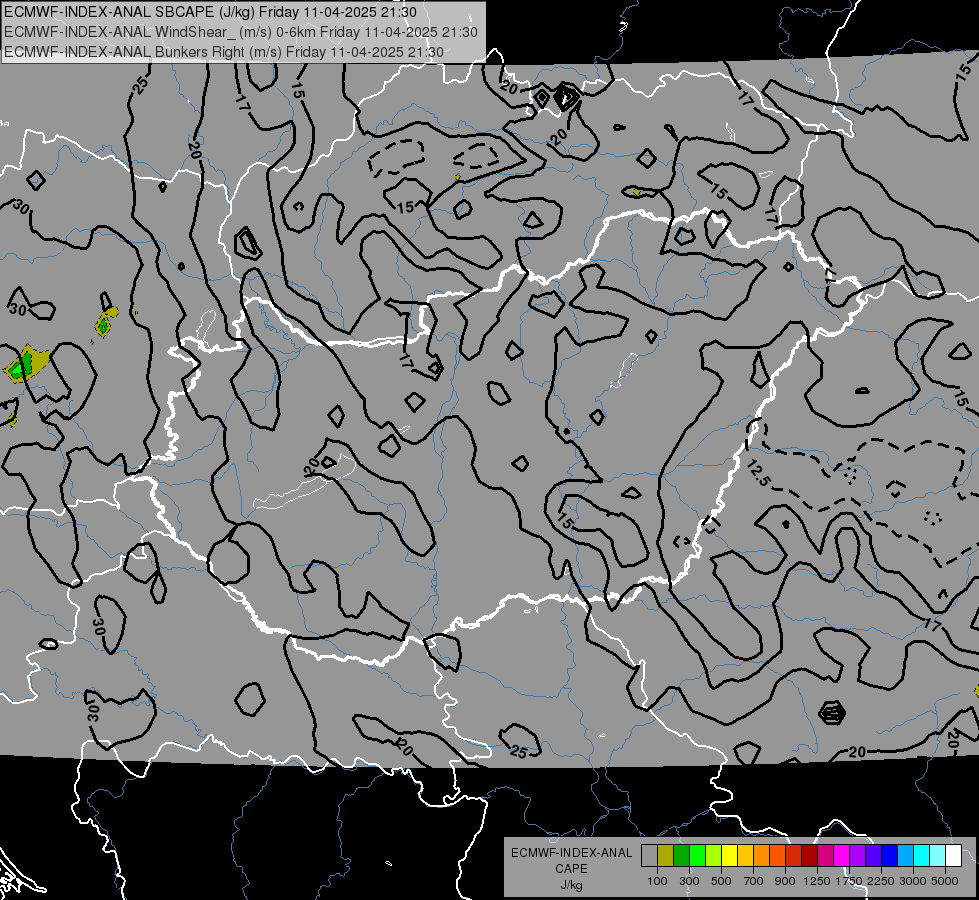Screen dimensions: 979x900
Task: Select the pure blue legend swatch
Action: click(889, 856)
